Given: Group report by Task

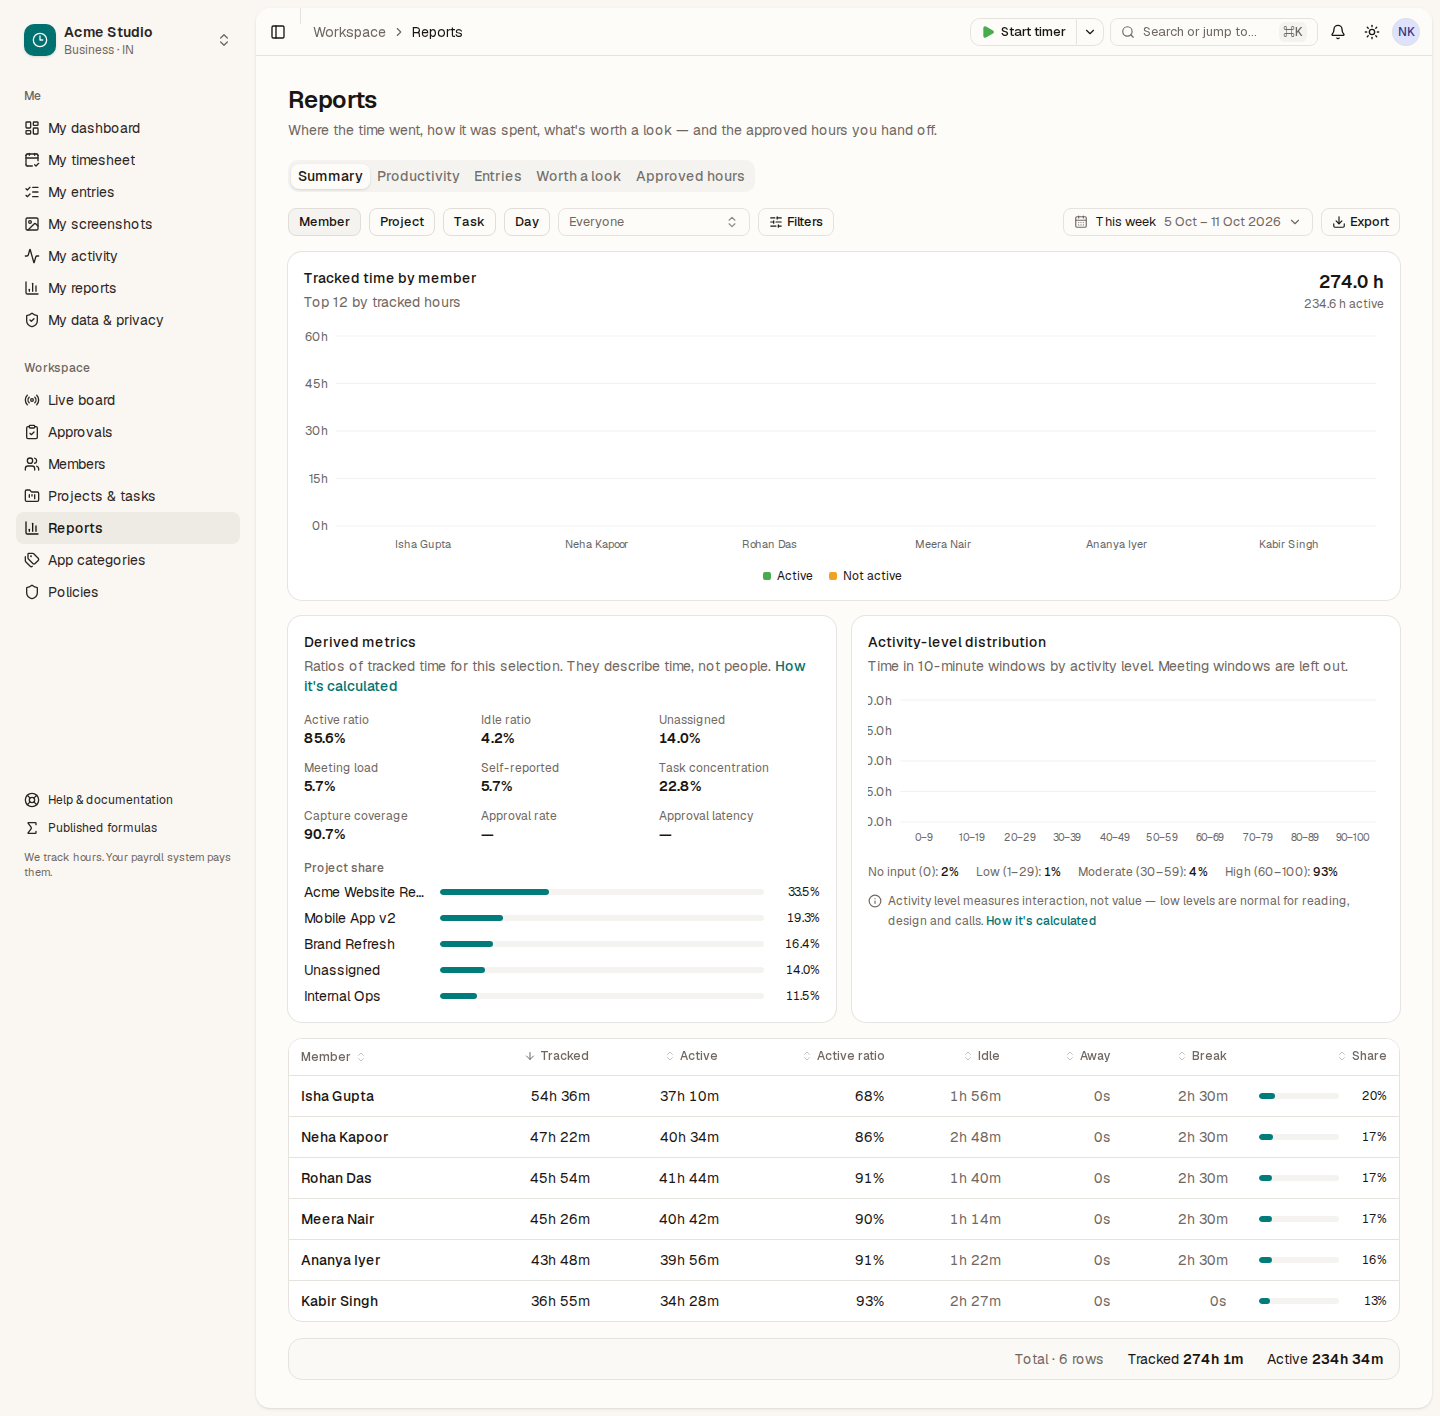Looking at the screenshot, I should [x=469, y=222].
